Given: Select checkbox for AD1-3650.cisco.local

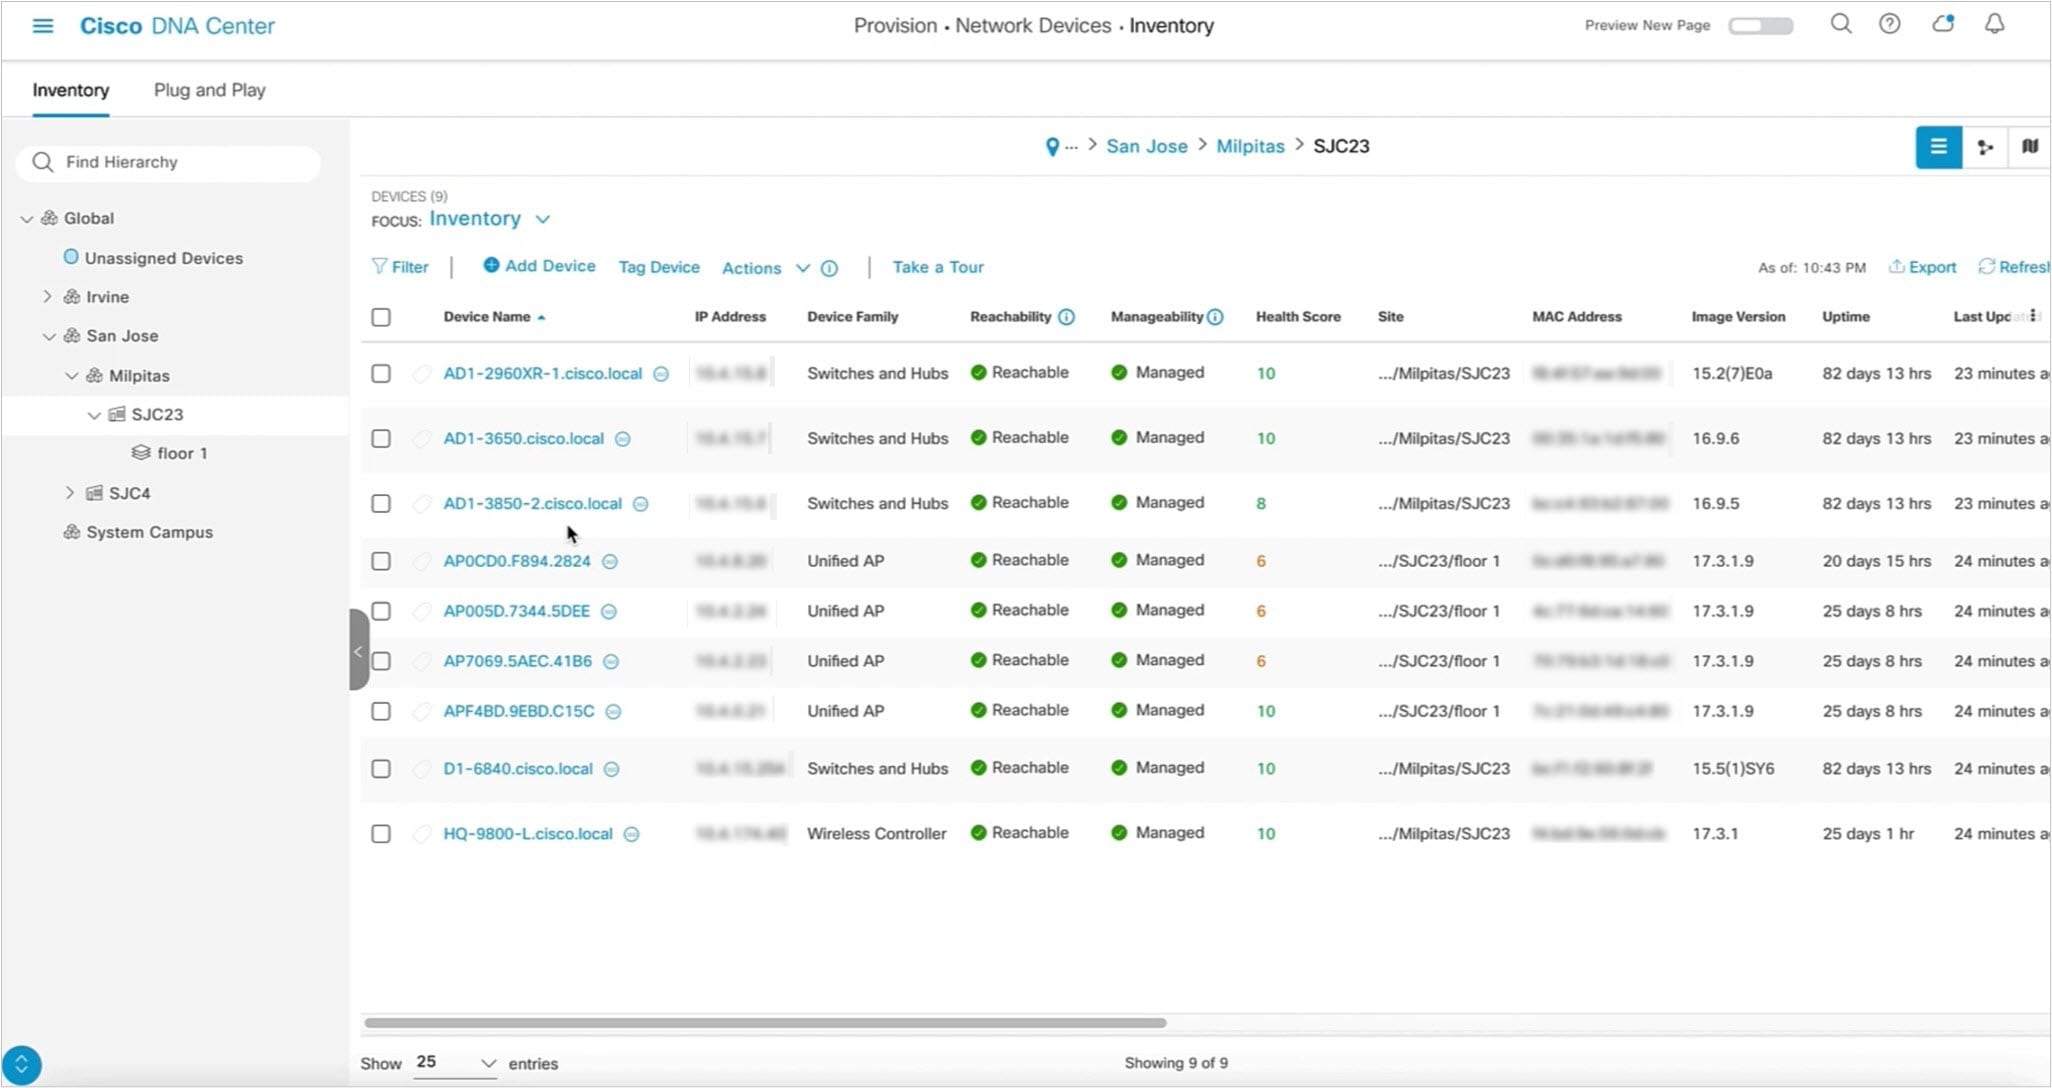Looking at the screenshot, I should 381,439.
